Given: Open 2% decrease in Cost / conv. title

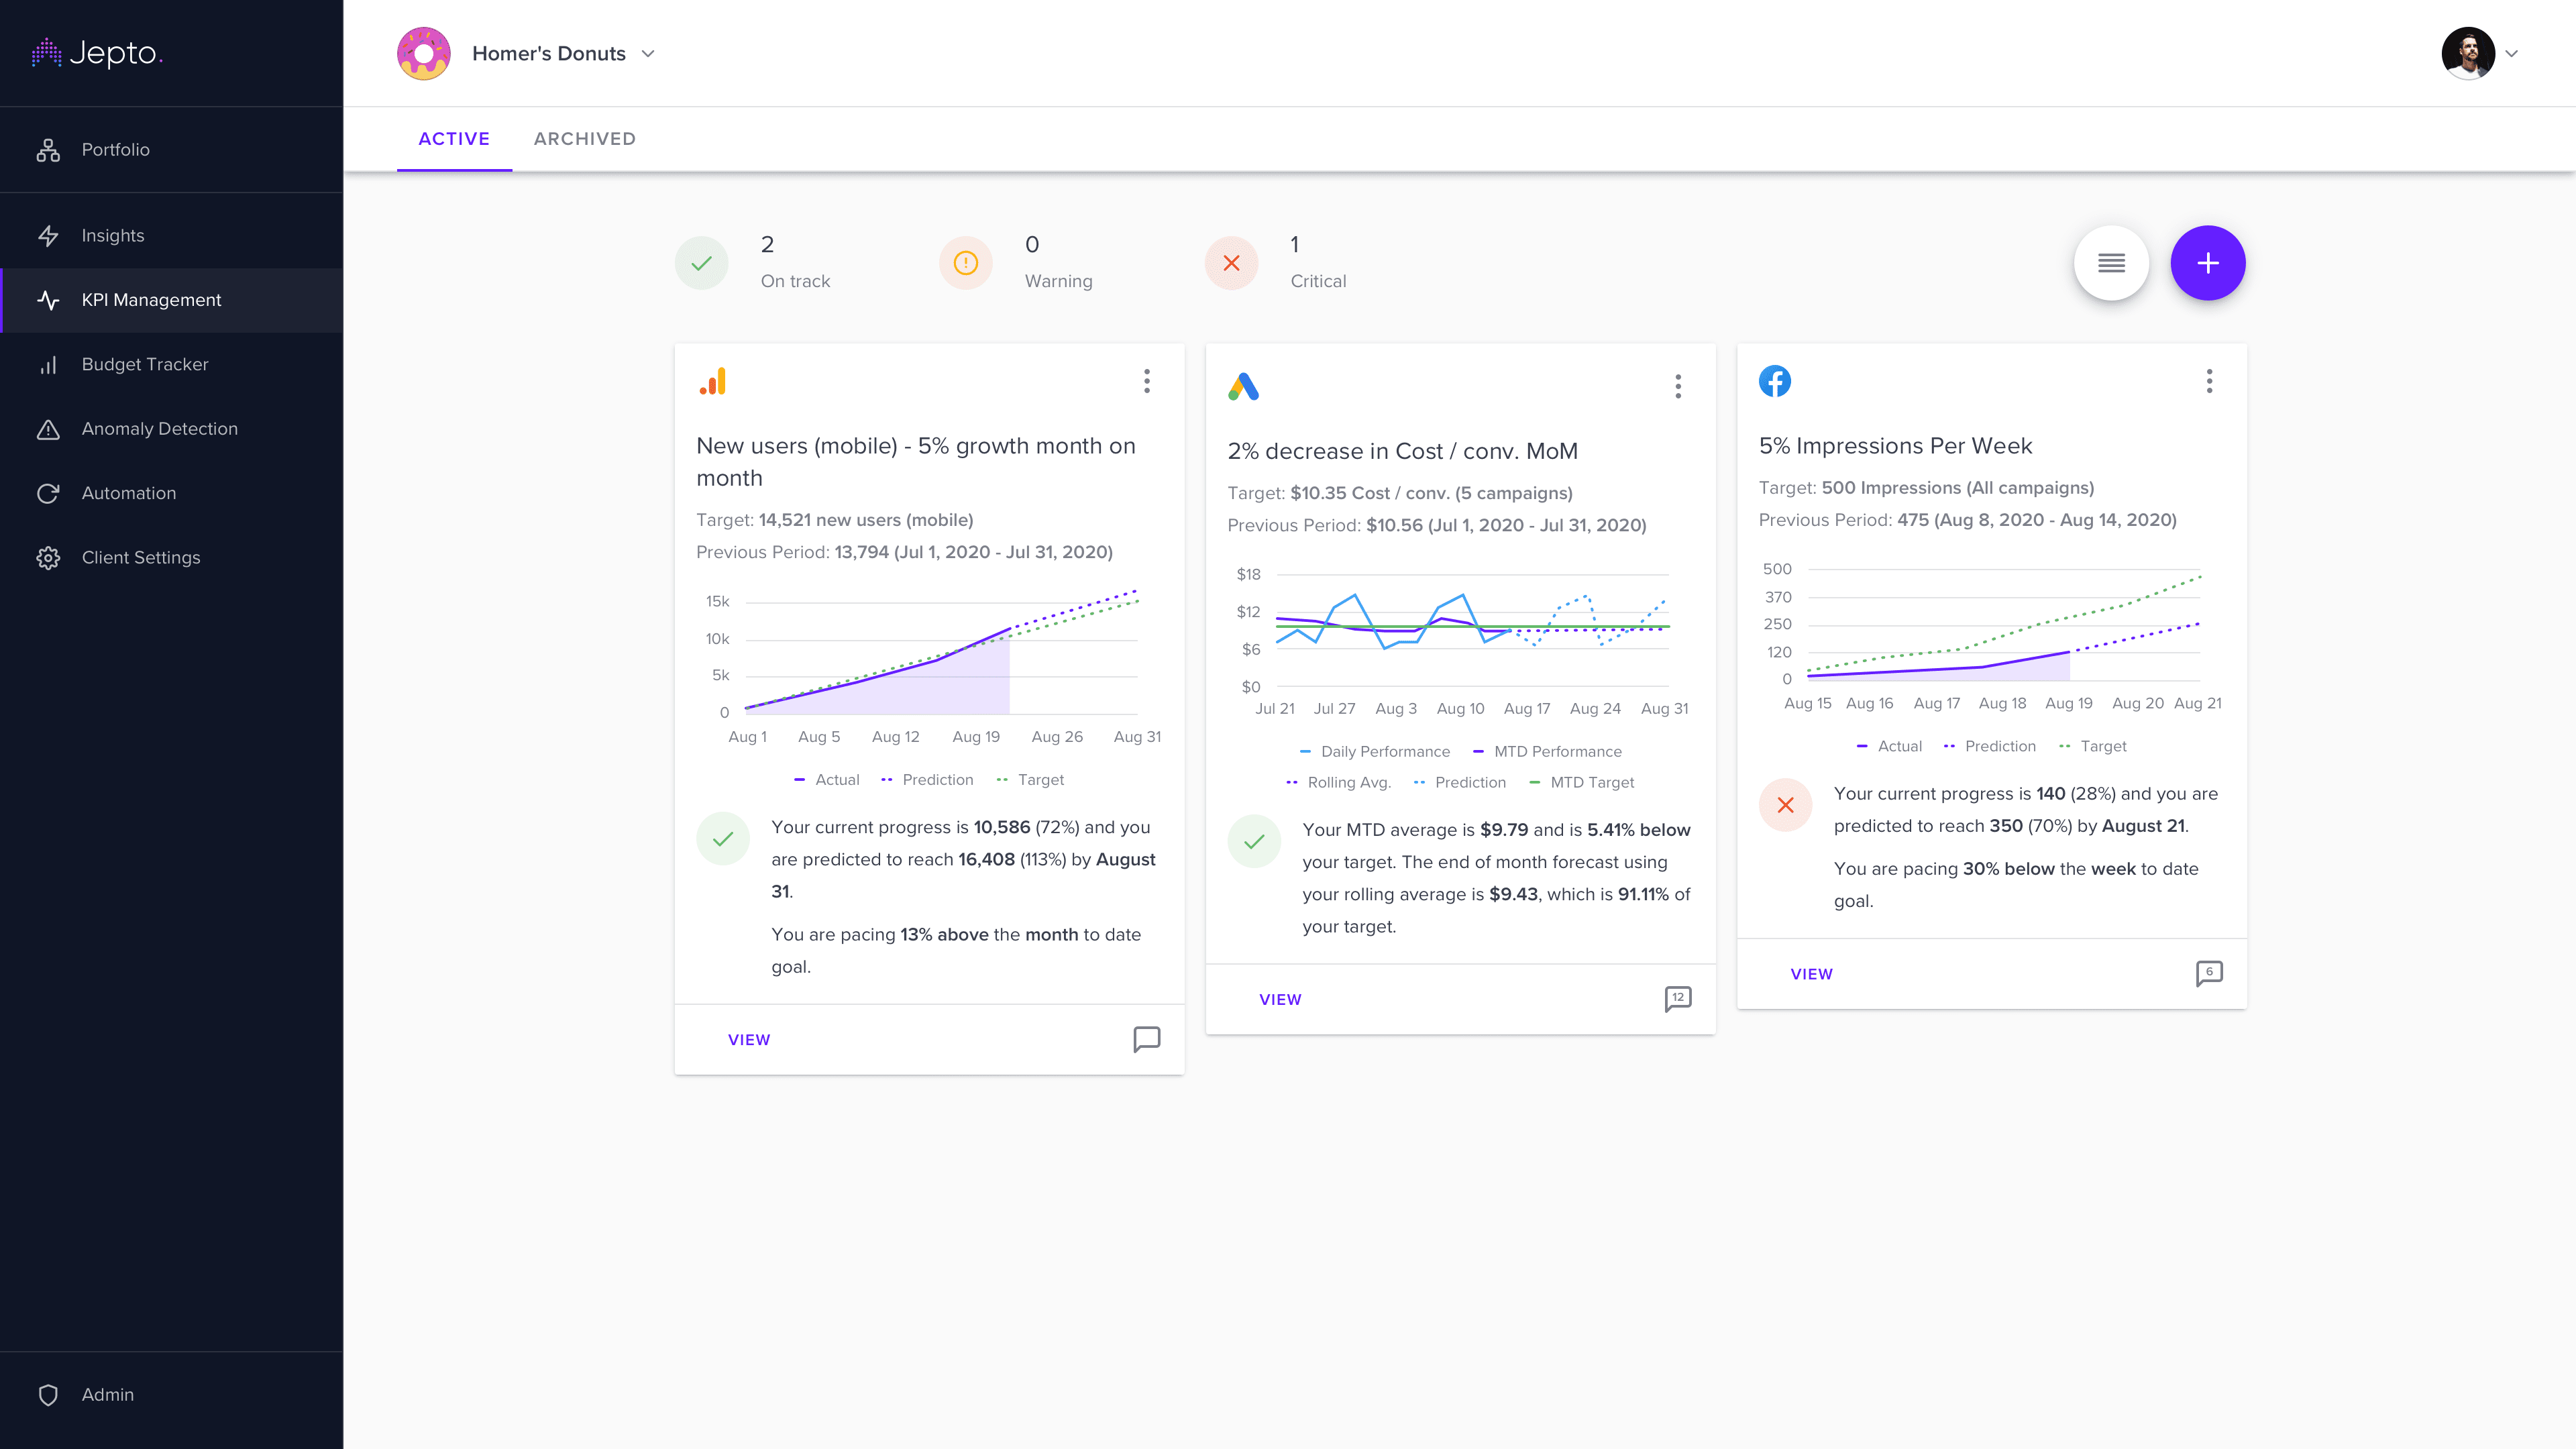Looking at the screenshot, I should coord(1402,451).
